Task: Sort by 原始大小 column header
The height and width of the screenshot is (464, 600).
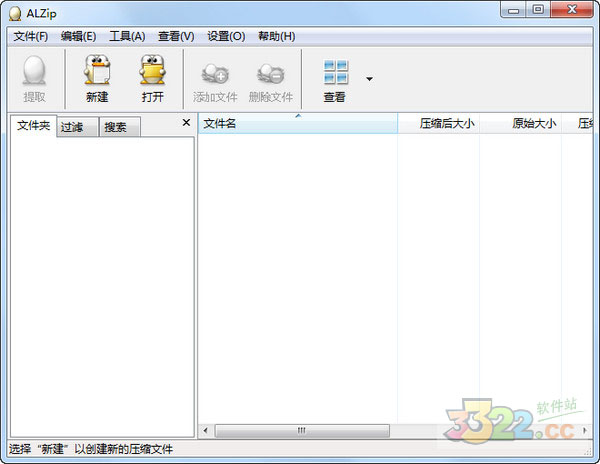Action: click(520, 123)
